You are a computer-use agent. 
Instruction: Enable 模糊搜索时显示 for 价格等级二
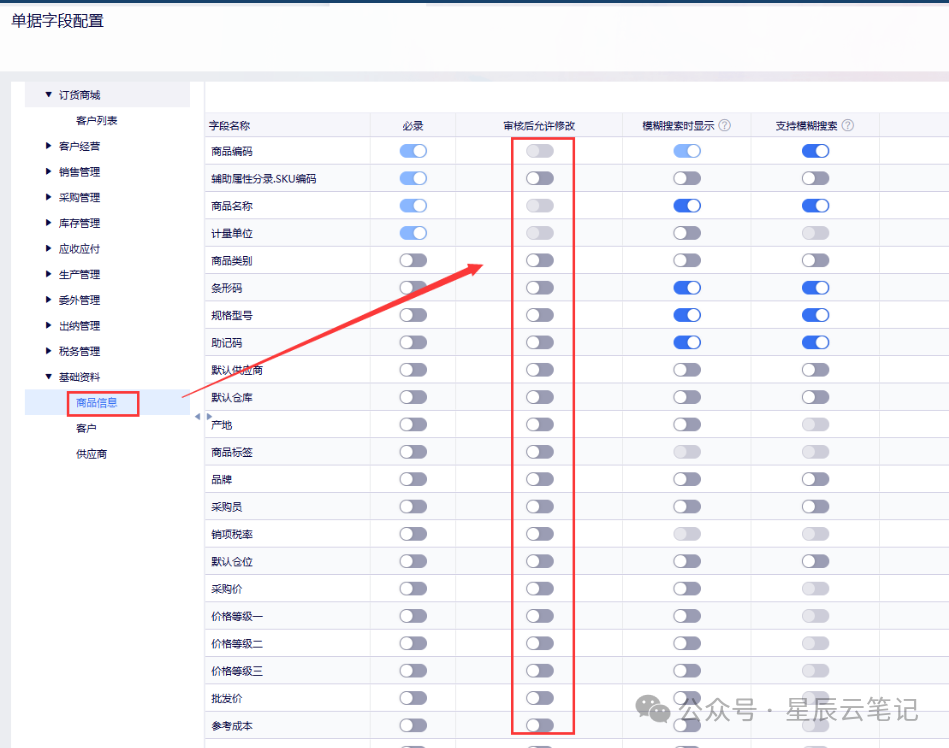click(687, 643)
